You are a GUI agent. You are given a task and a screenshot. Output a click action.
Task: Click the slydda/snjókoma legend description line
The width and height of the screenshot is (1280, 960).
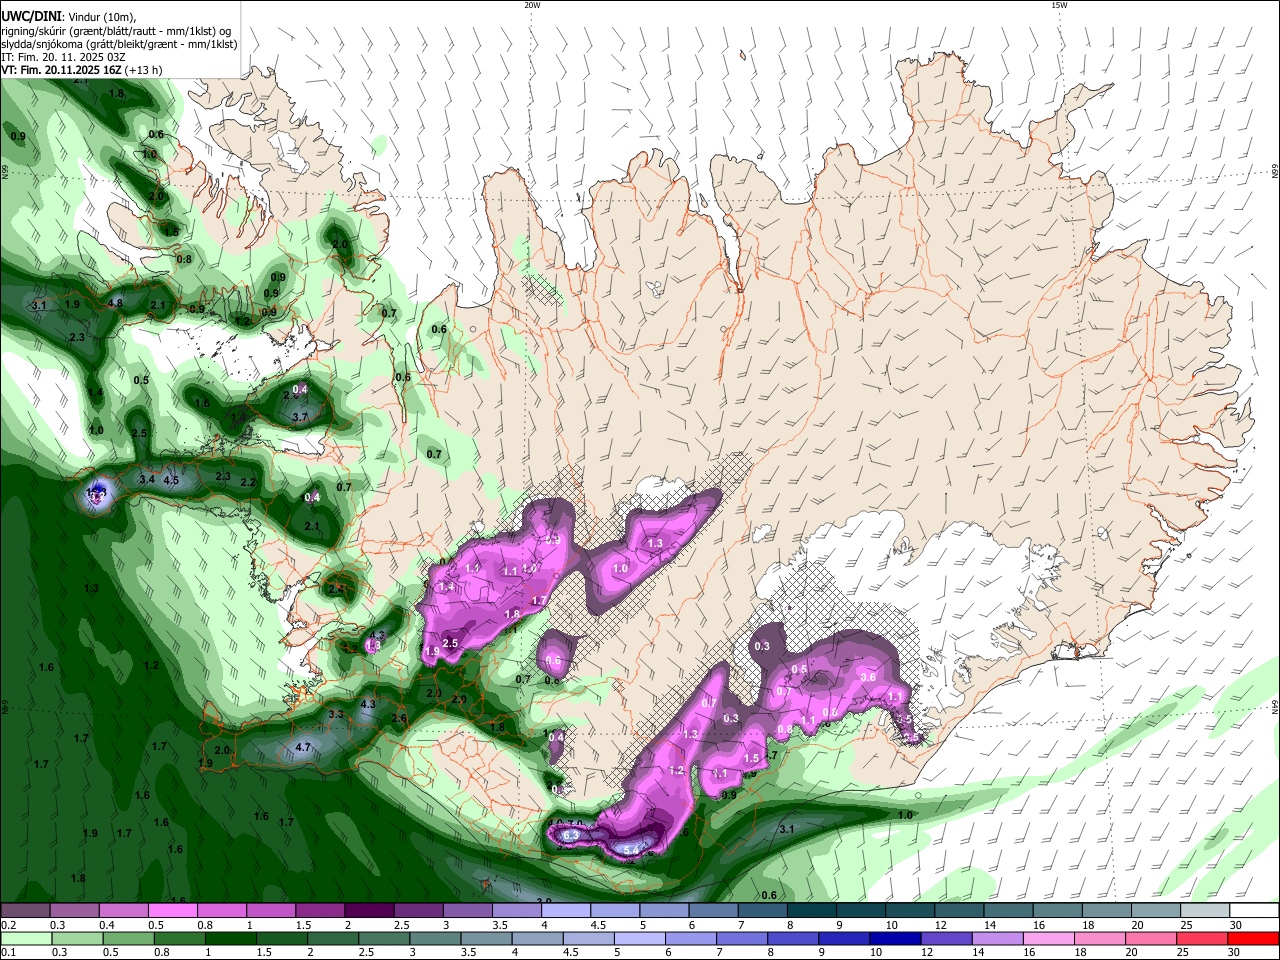119,44
